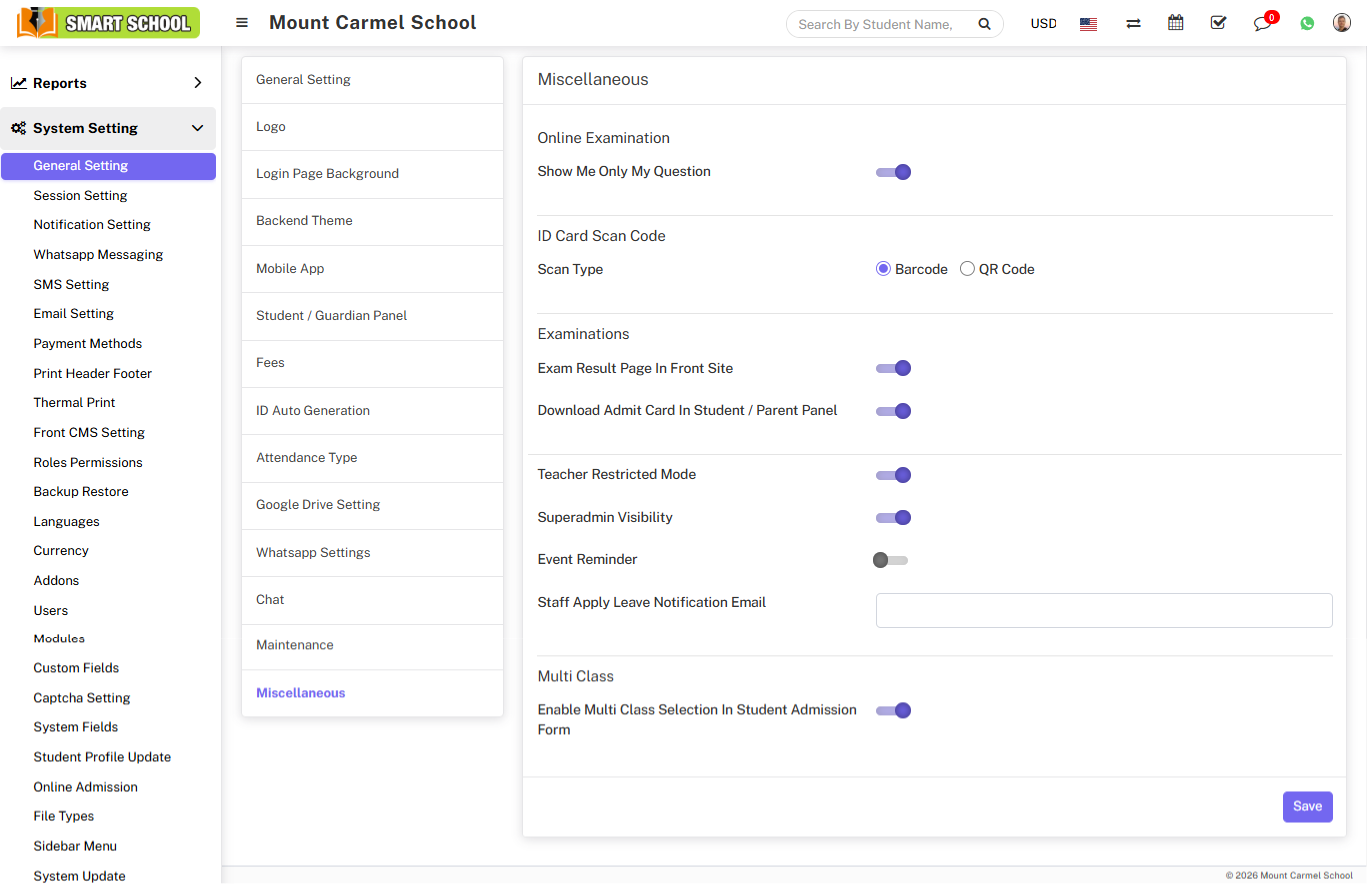Viewport: 1367px width, 885px height.
Task: Expand the Reports sidebar menu
Action: 108,83
